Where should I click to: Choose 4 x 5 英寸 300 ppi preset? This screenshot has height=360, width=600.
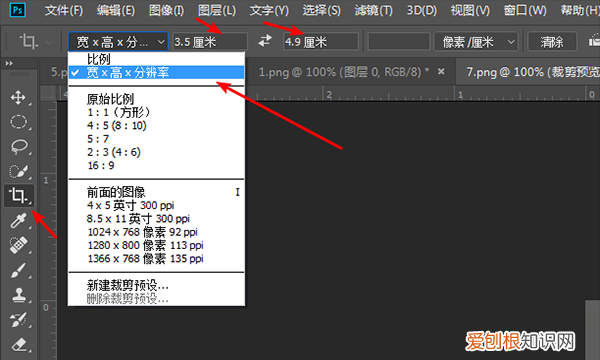pos(156,205)
